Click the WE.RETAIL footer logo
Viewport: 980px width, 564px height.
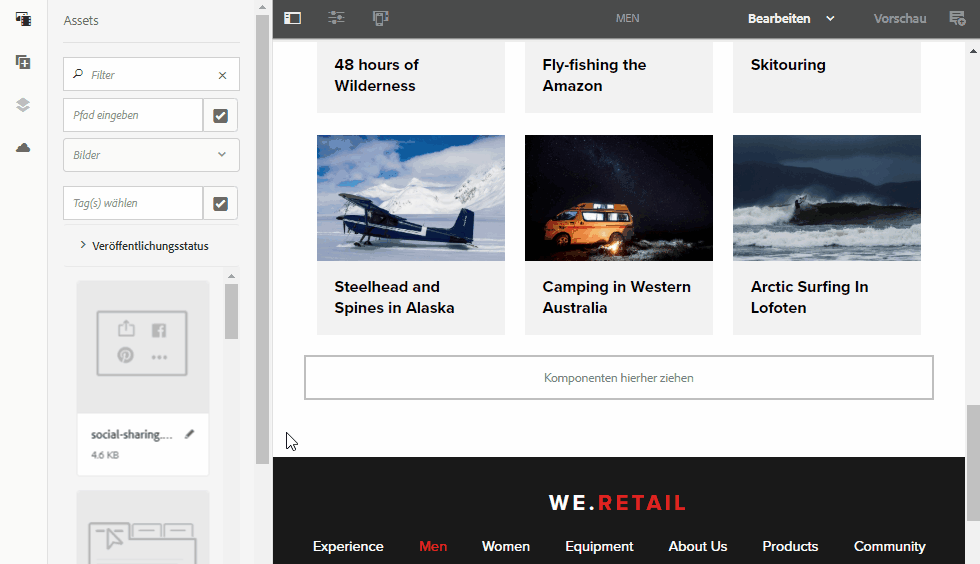click(617, 503)
